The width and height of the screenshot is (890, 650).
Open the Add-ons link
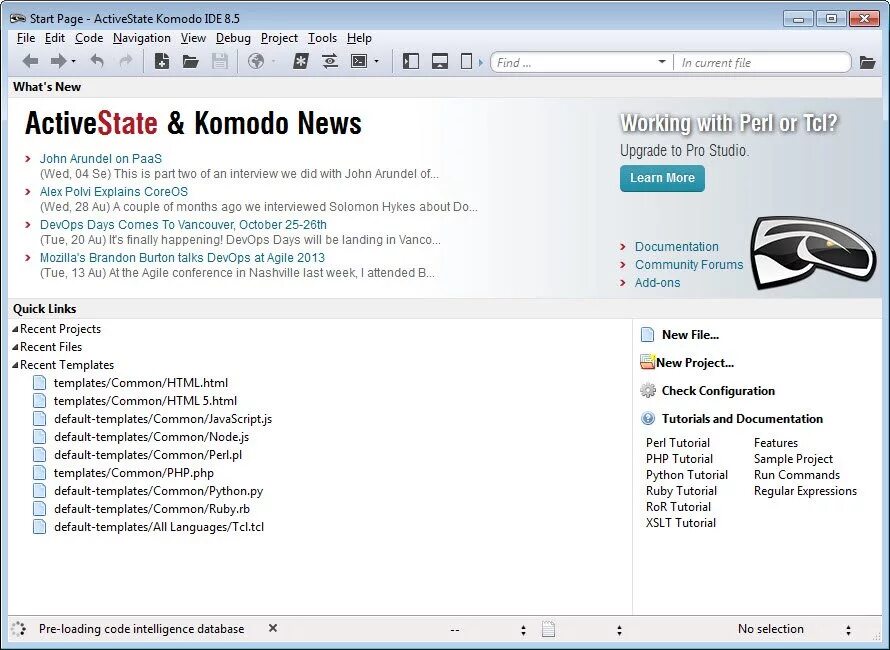tap(657, 283)
